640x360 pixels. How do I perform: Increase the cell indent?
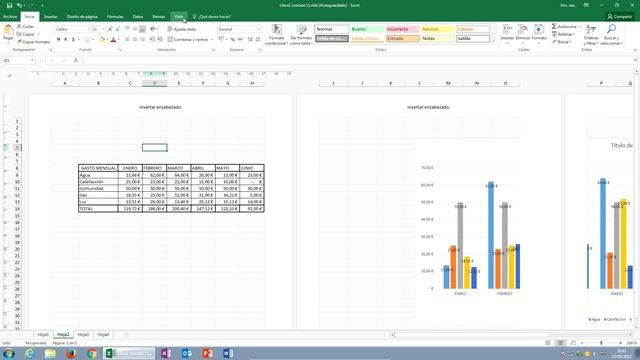pyautogui.click(x=160, y=40)
